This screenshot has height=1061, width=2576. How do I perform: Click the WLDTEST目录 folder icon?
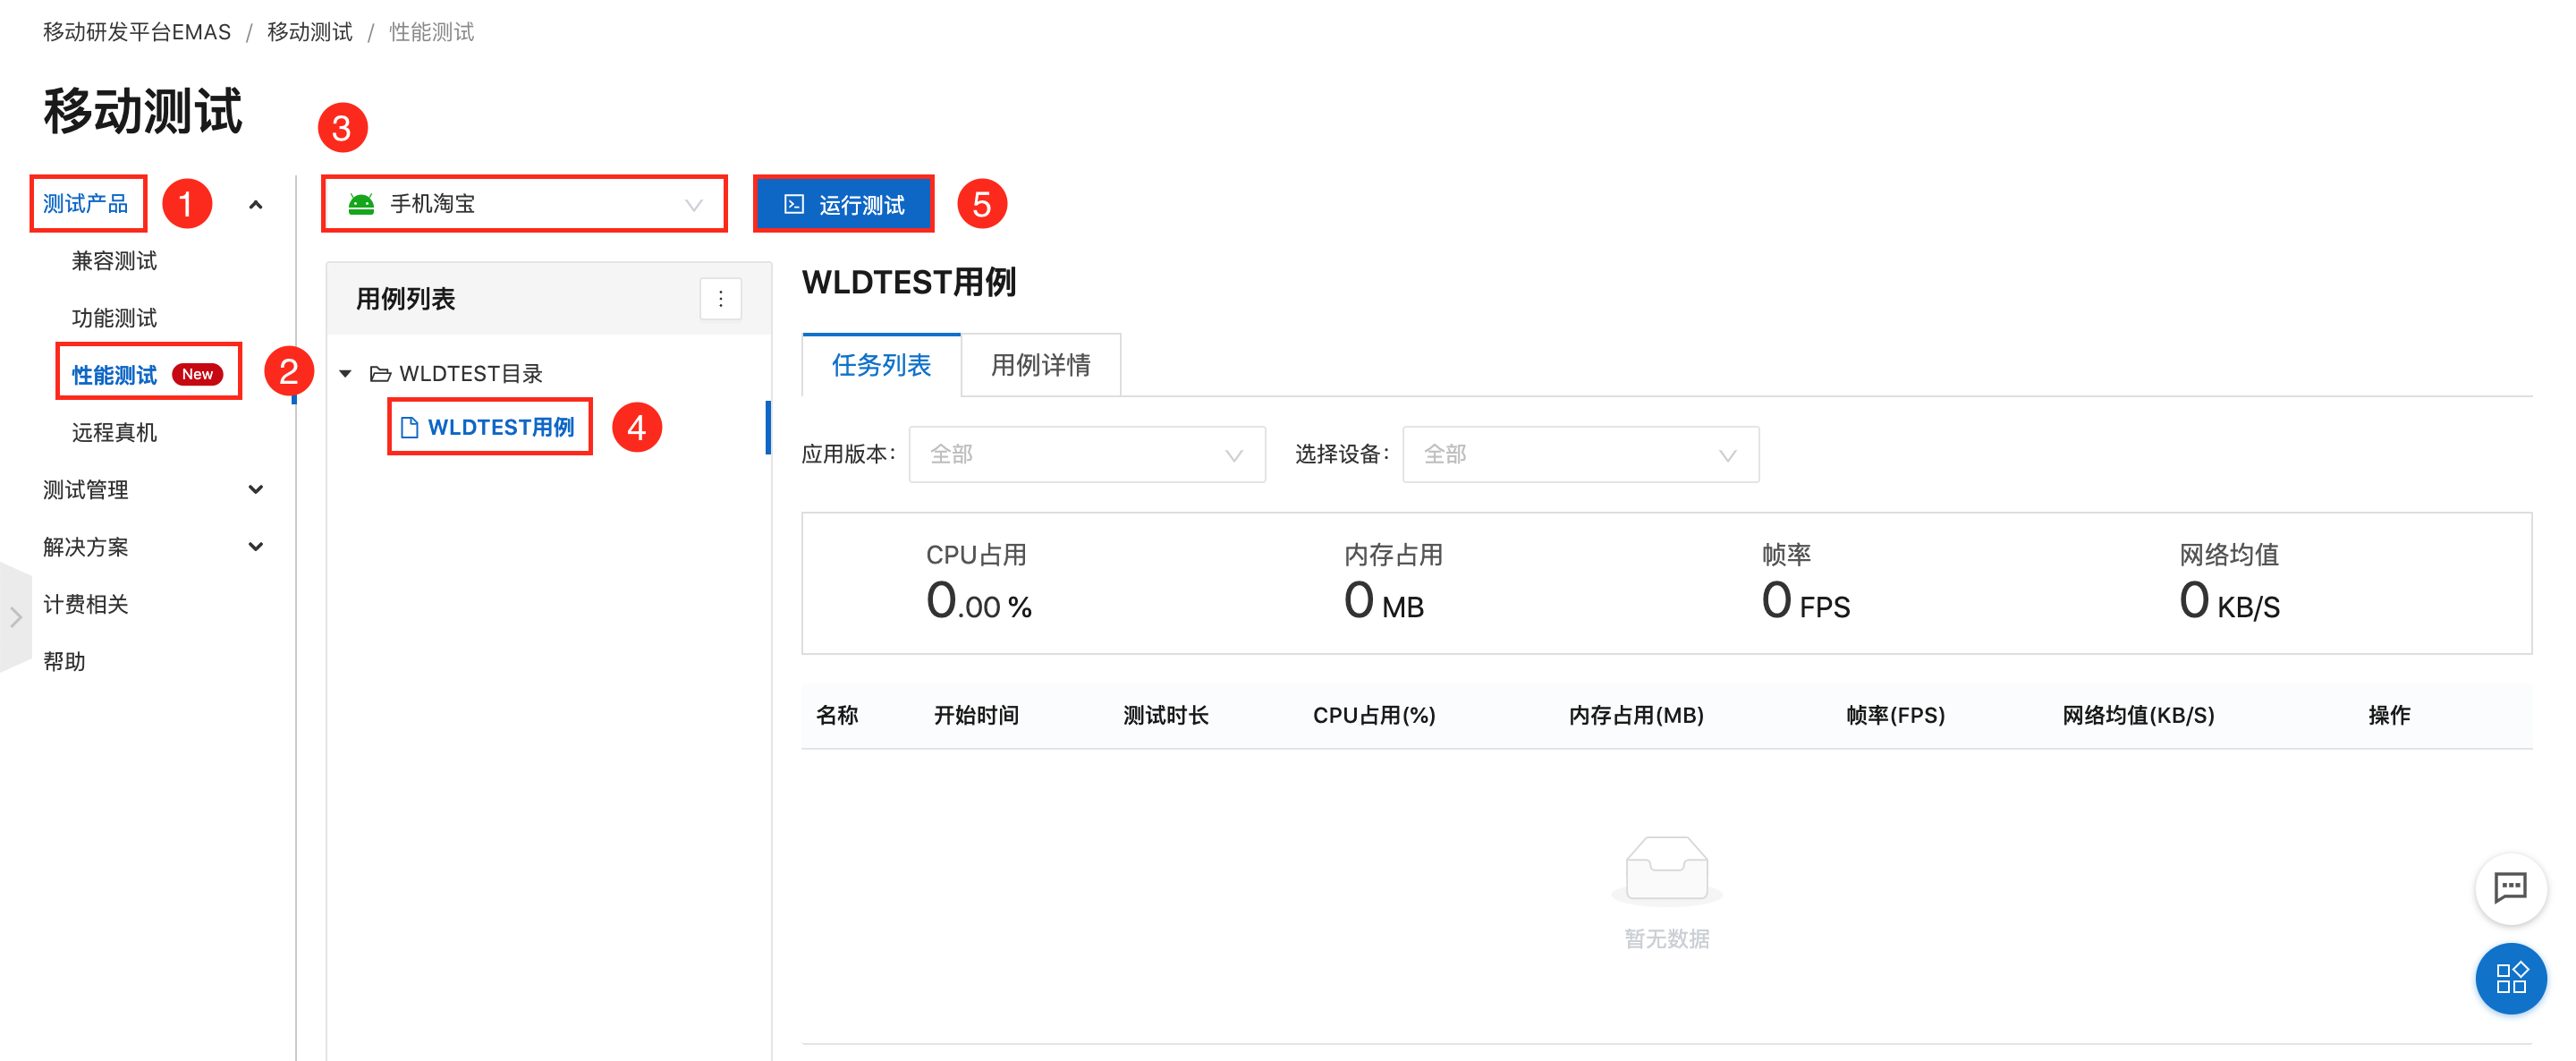pyautogui.click(x=380, y=374)
